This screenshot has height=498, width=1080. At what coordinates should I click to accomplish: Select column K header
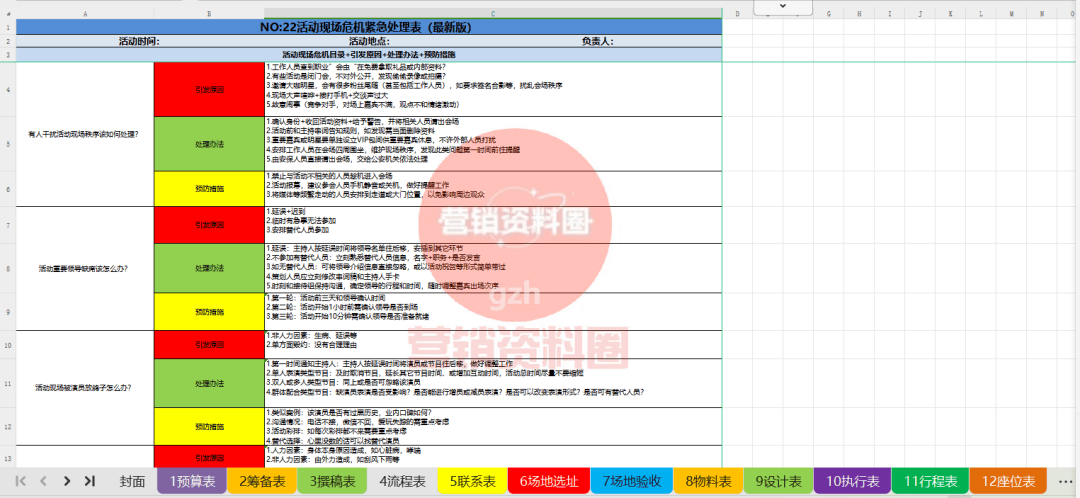tap(951, 14)
